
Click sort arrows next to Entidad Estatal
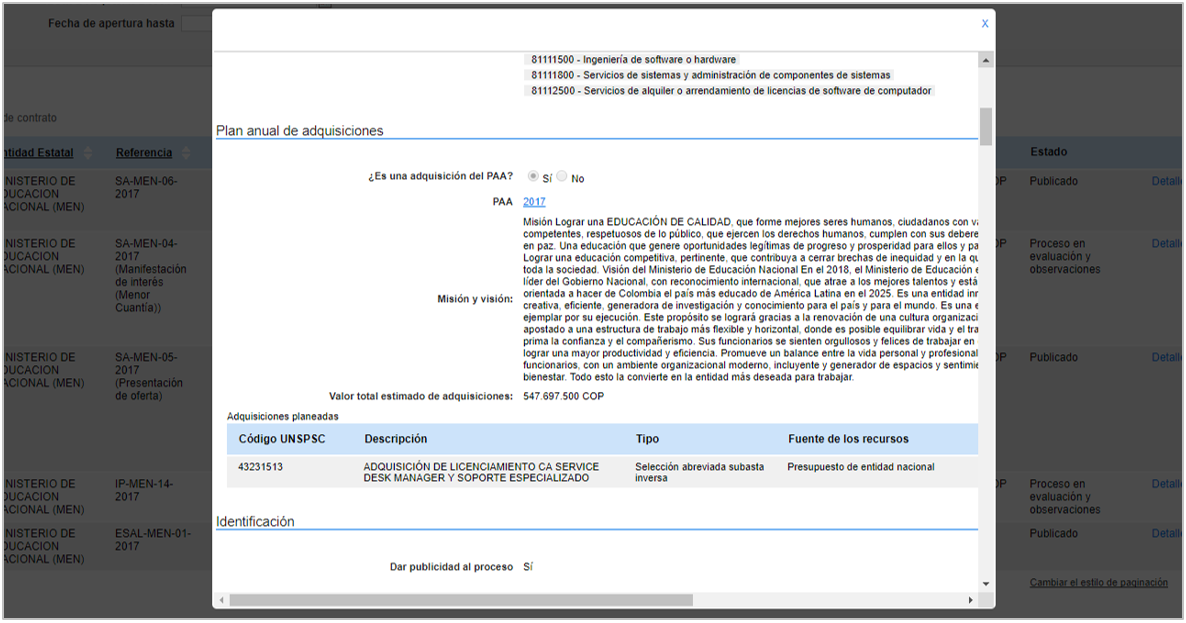click(x=88, y=153)
